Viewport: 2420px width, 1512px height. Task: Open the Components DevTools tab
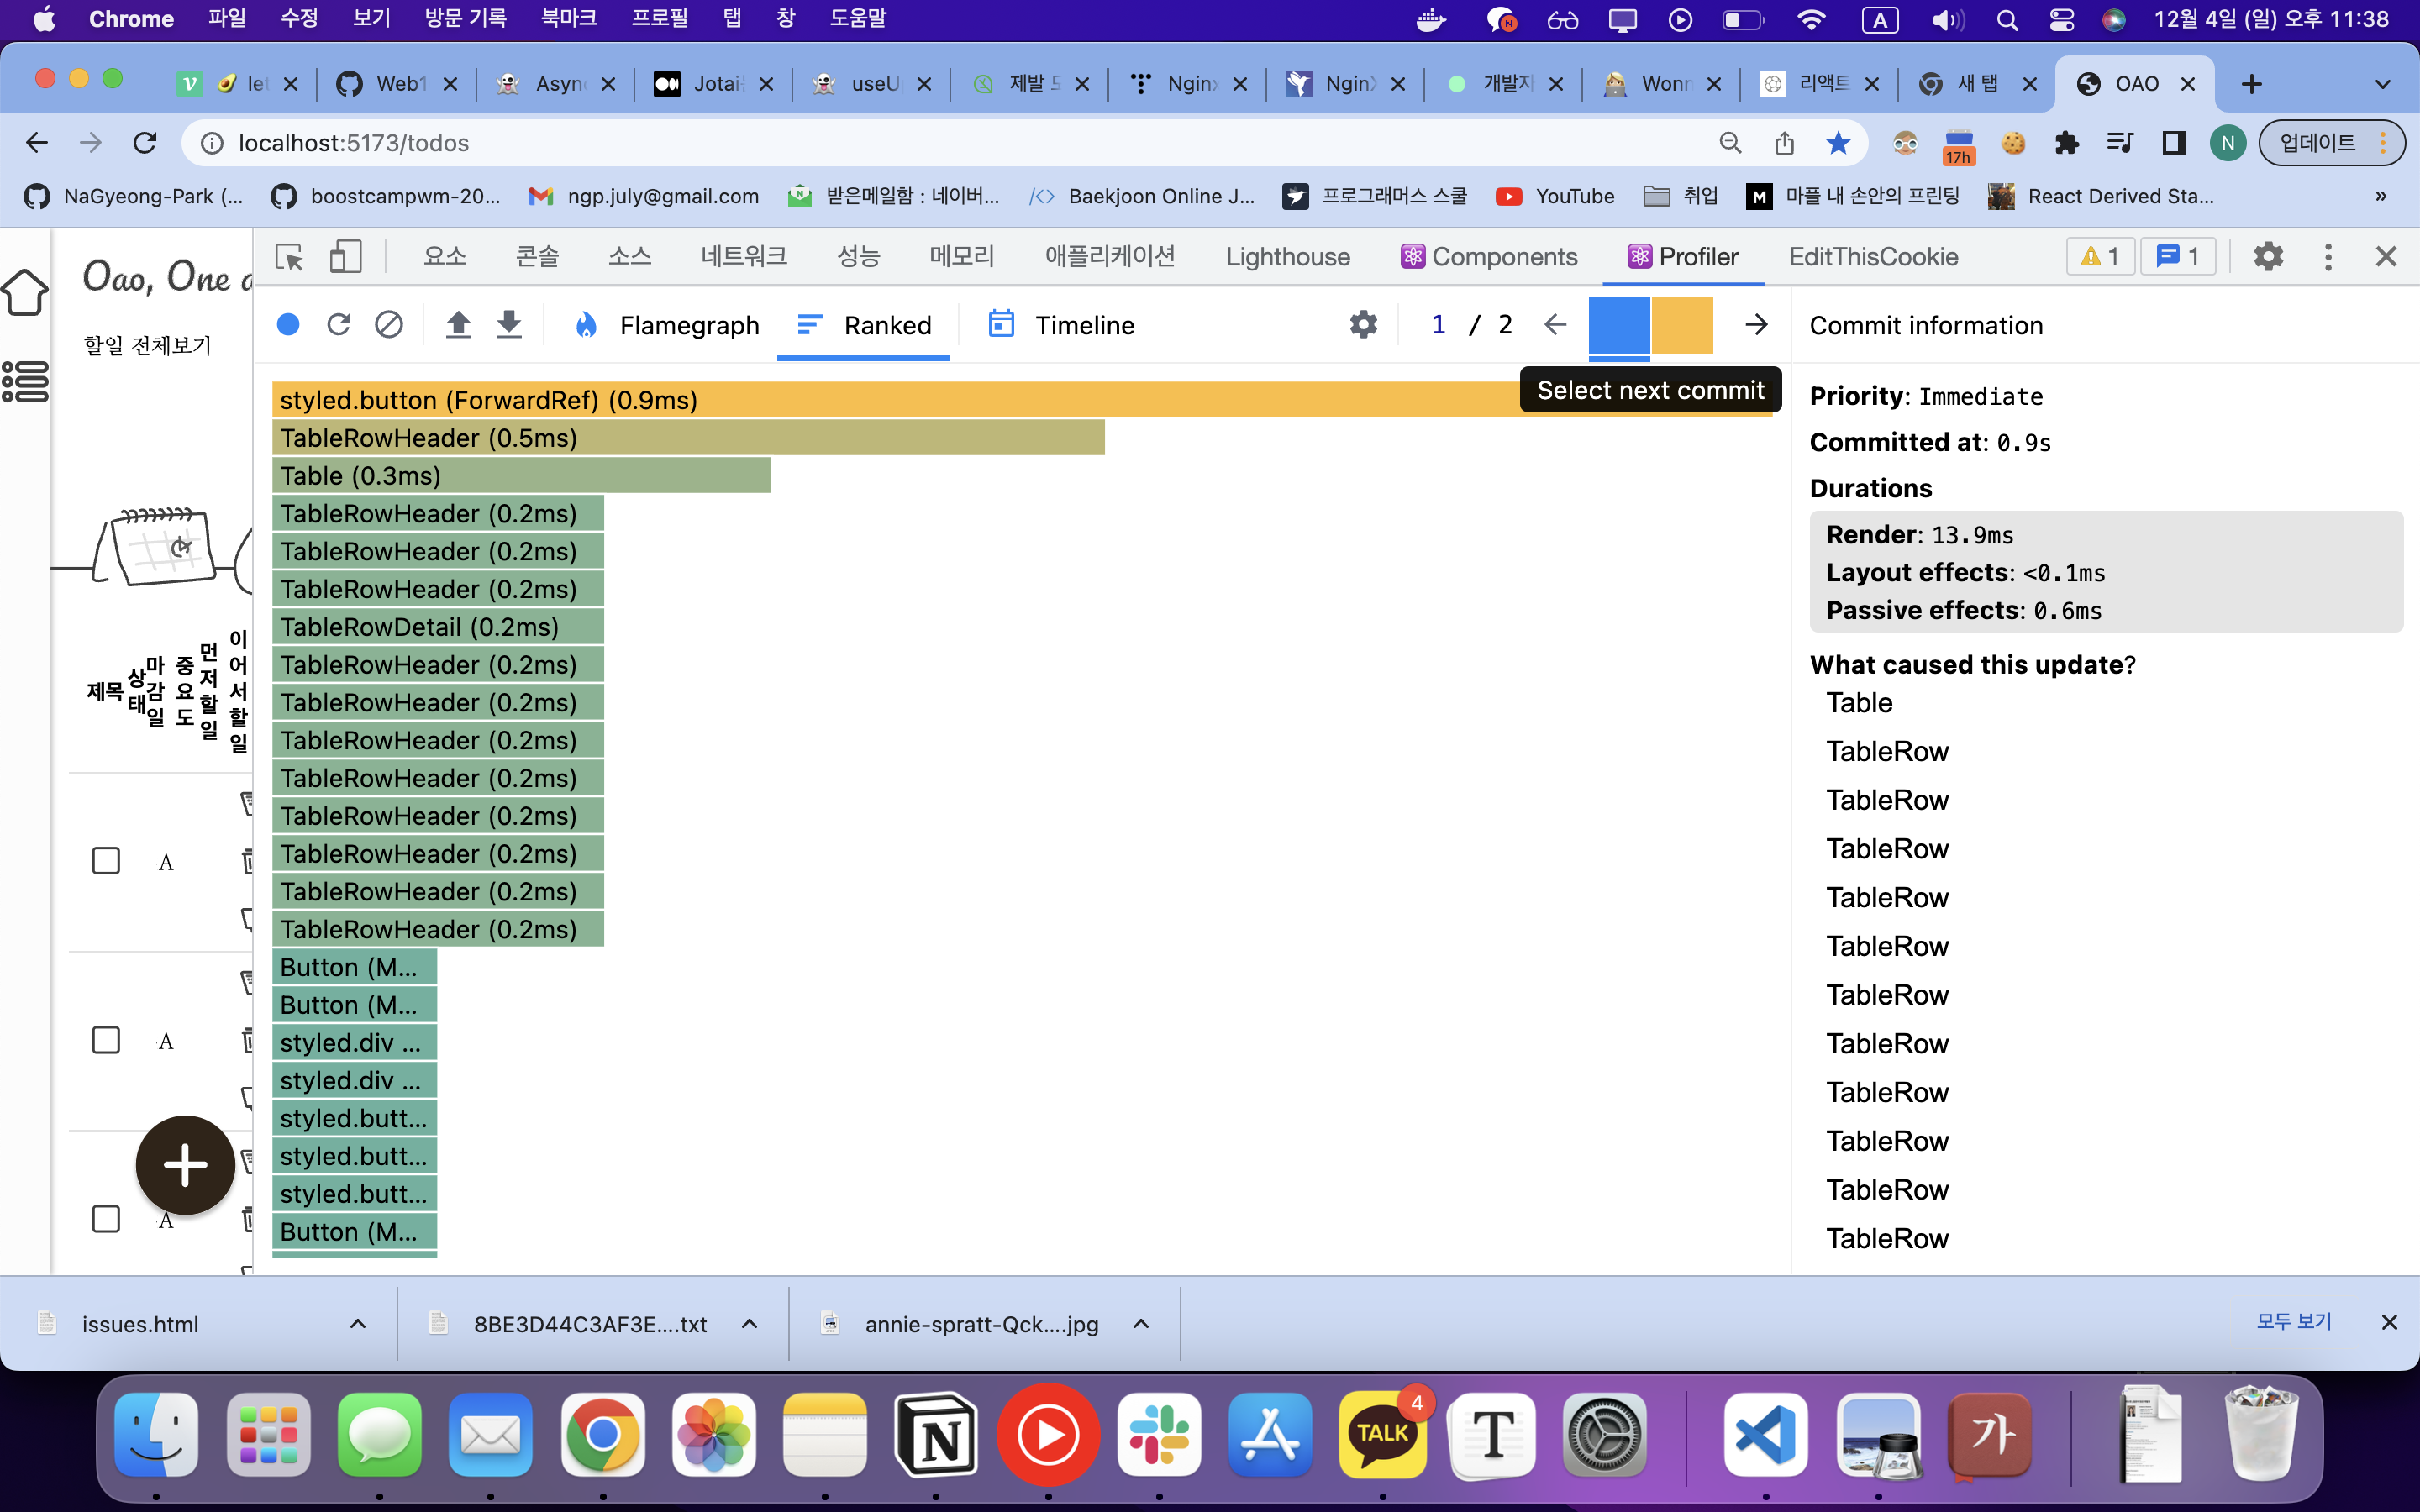[1489, 257]
